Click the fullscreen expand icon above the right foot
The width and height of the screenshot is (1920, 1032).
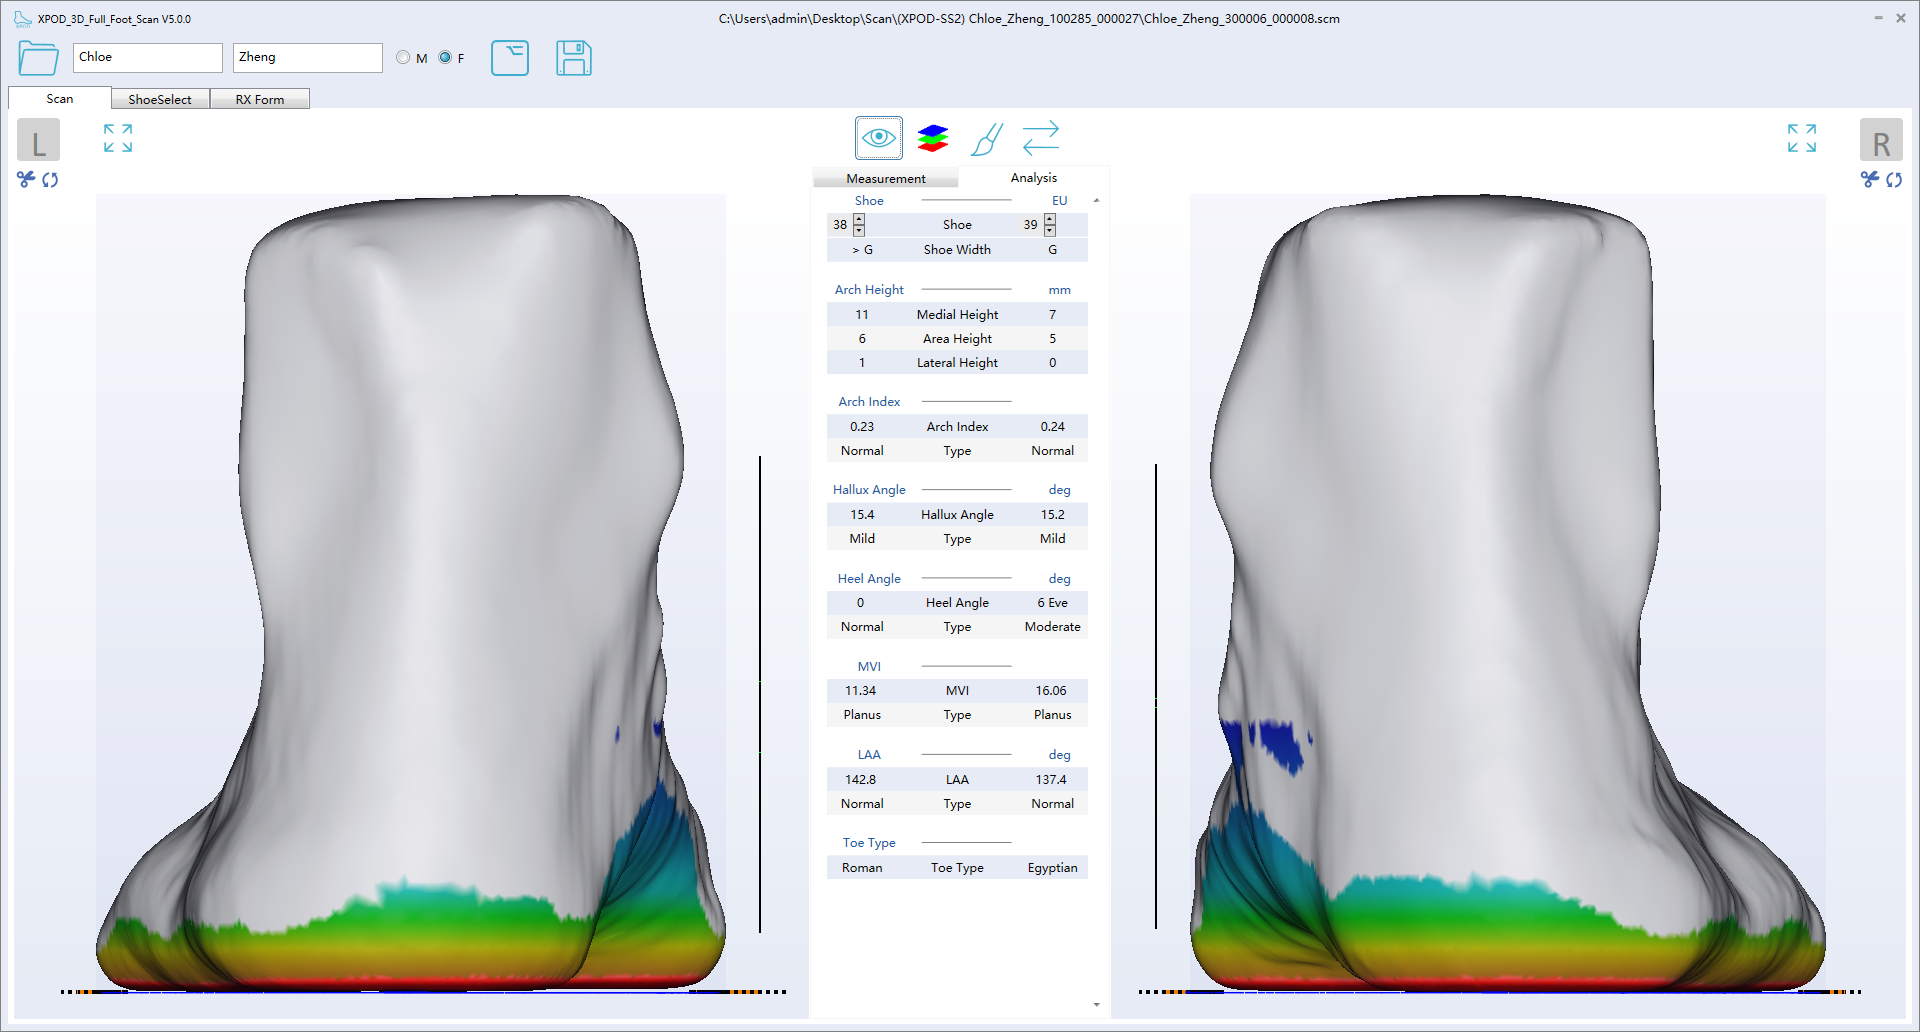click(x=1800, y=138)
